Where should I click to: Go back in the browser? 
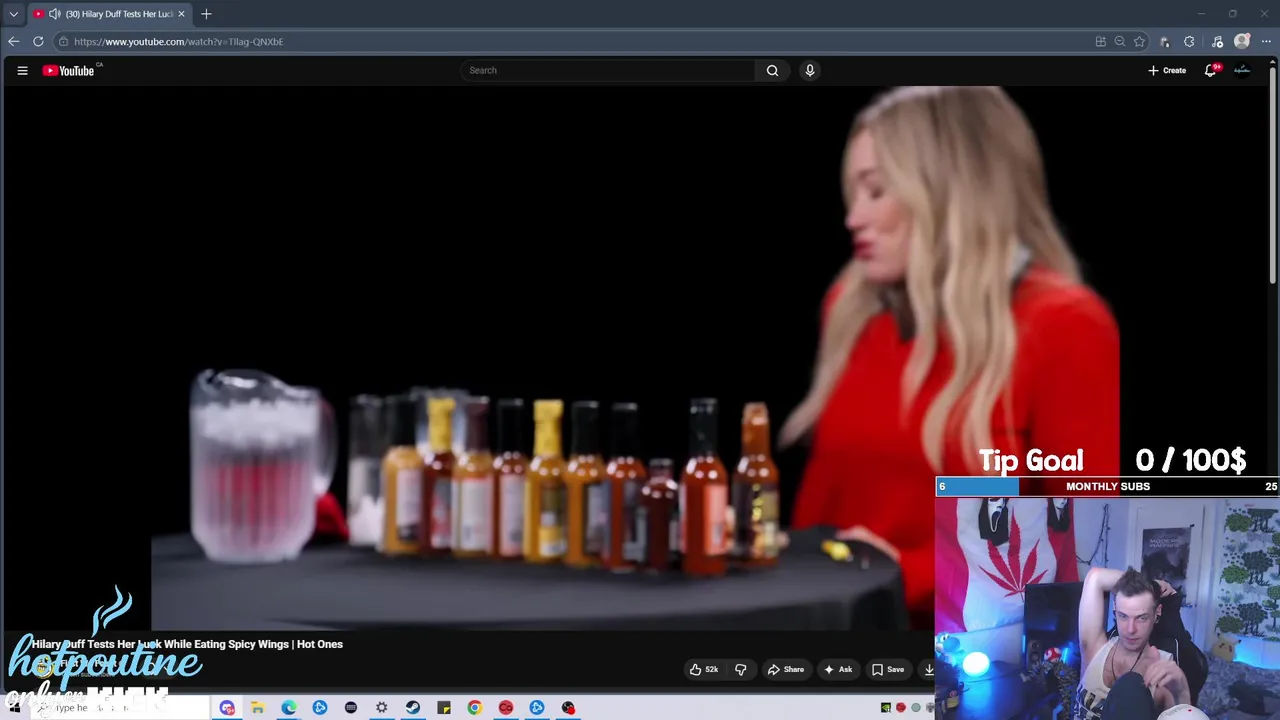point(13,41)
